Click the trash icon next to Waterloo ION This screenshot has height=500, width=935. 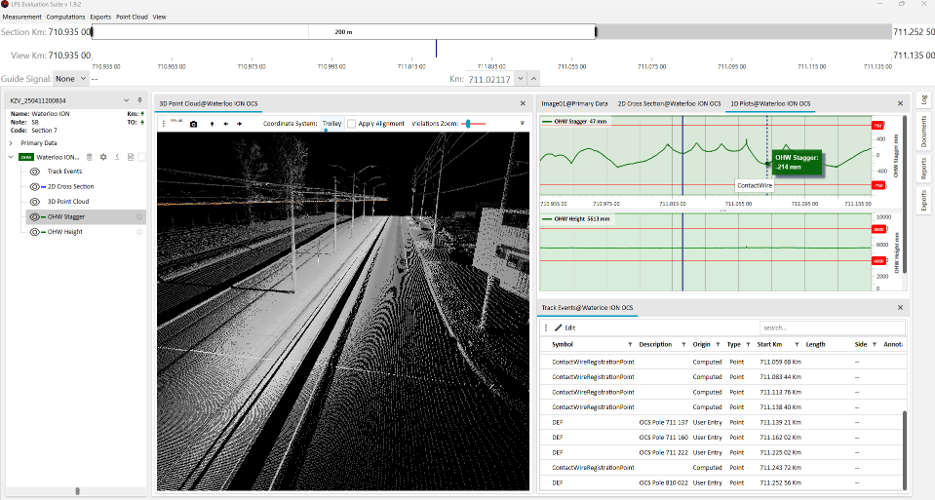tap(89, 157)
